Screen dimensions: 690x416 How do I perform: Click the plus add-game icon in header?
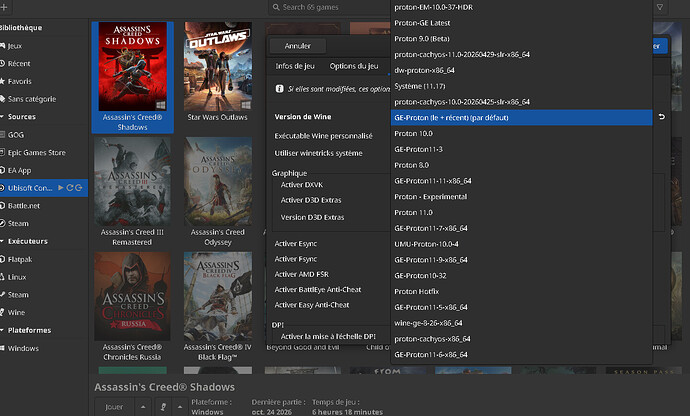[x=4, y=7]
